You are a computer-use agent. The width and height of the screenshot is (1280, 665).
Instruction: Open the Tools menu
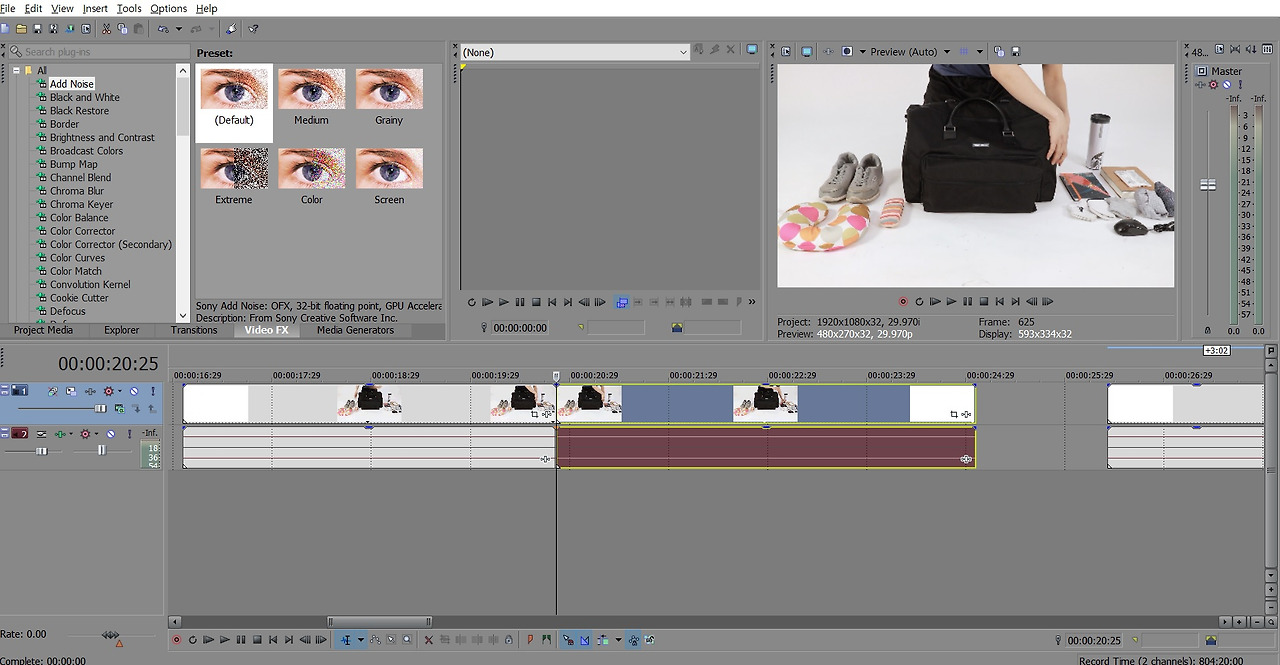[129, 8]
